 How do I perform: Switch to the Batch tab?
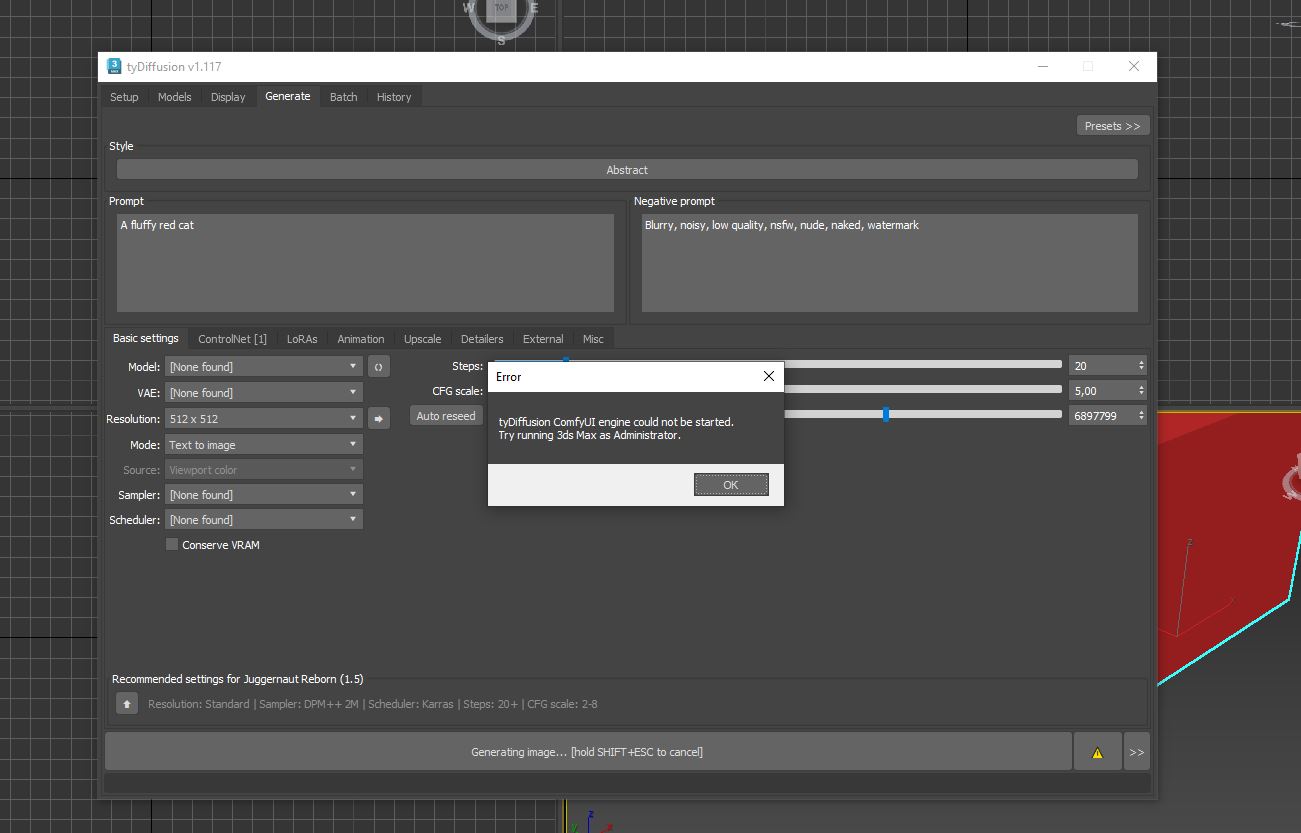[343, 97]
